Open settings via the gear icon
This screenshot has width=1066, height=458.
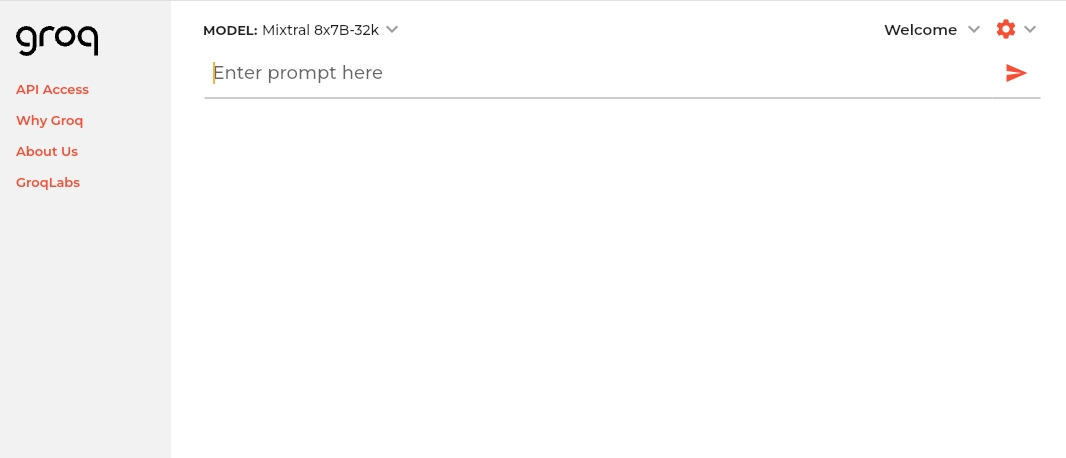(x=1005, y=29)
